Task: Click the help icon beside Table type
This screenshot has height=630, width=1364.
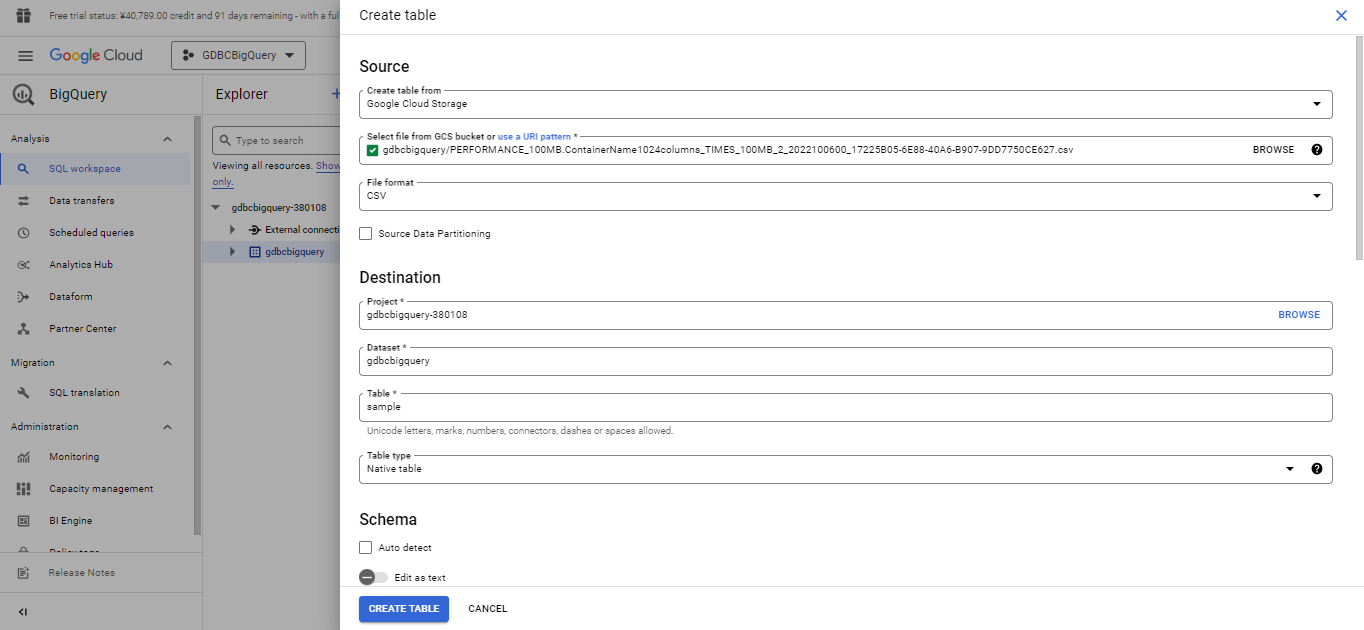Action: pyautogui.click(x=1316, y=469)
